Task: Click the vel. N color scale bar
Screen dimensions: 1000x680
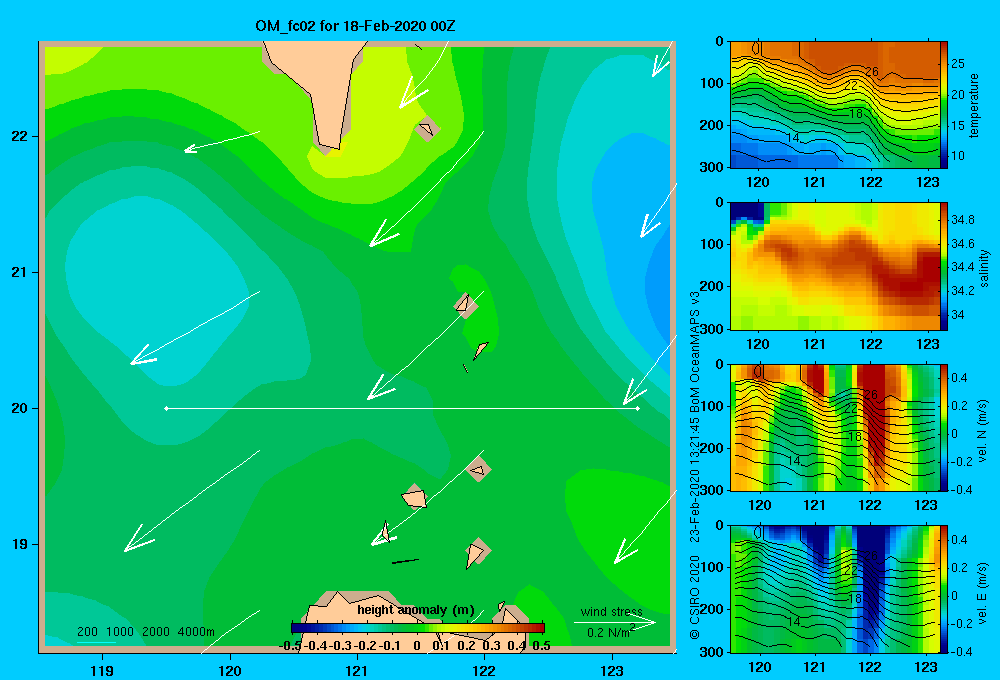Action: [944, 428]
